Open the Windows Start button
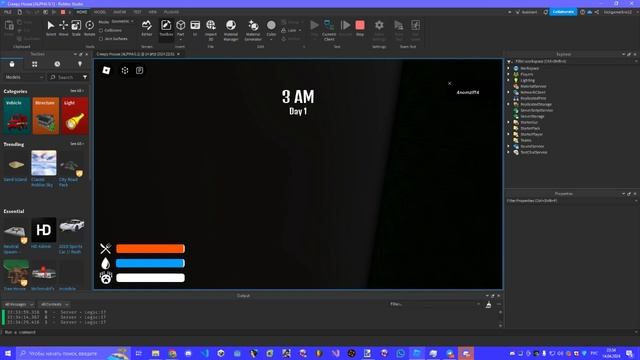Viewport: 640px width, 360px height. coord(8,353)
